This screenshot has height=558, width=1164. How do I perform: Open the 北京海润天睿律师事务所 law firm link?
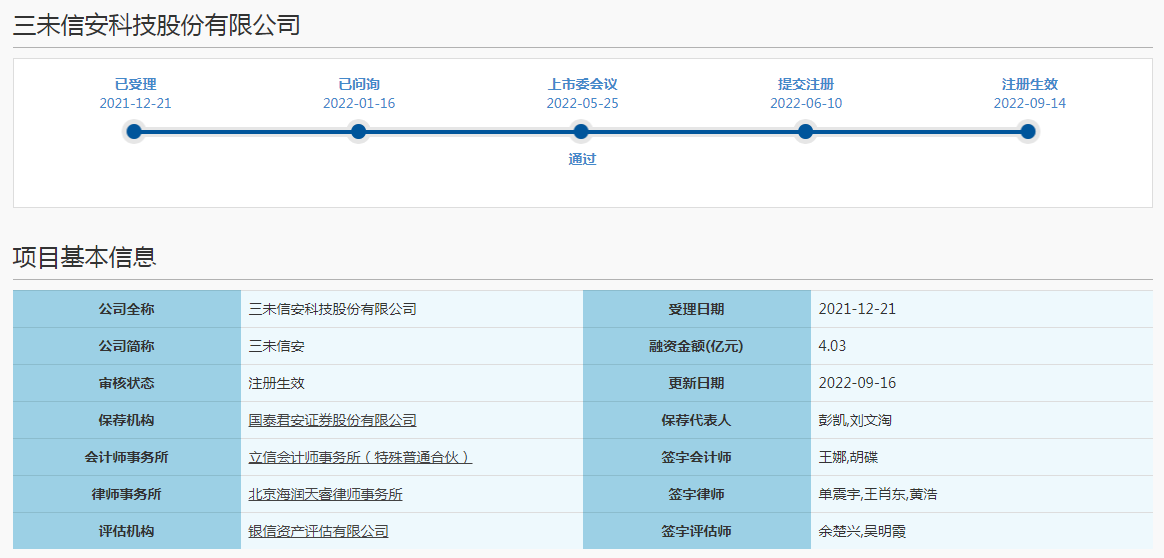(325, 494)
